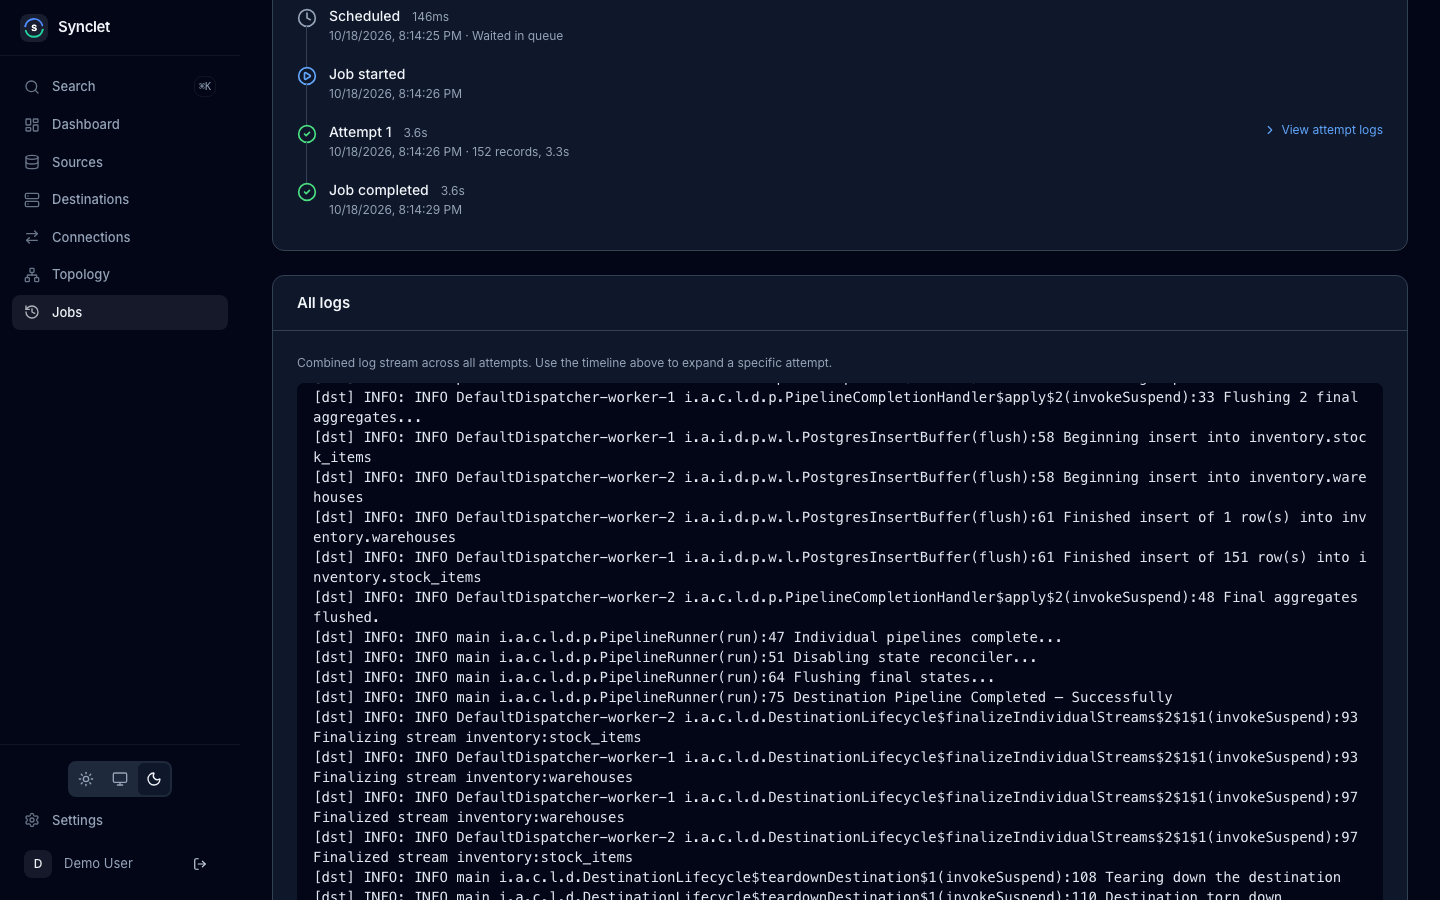
Task: Click the Scheduled timeline title
Action: click(364, 16)
